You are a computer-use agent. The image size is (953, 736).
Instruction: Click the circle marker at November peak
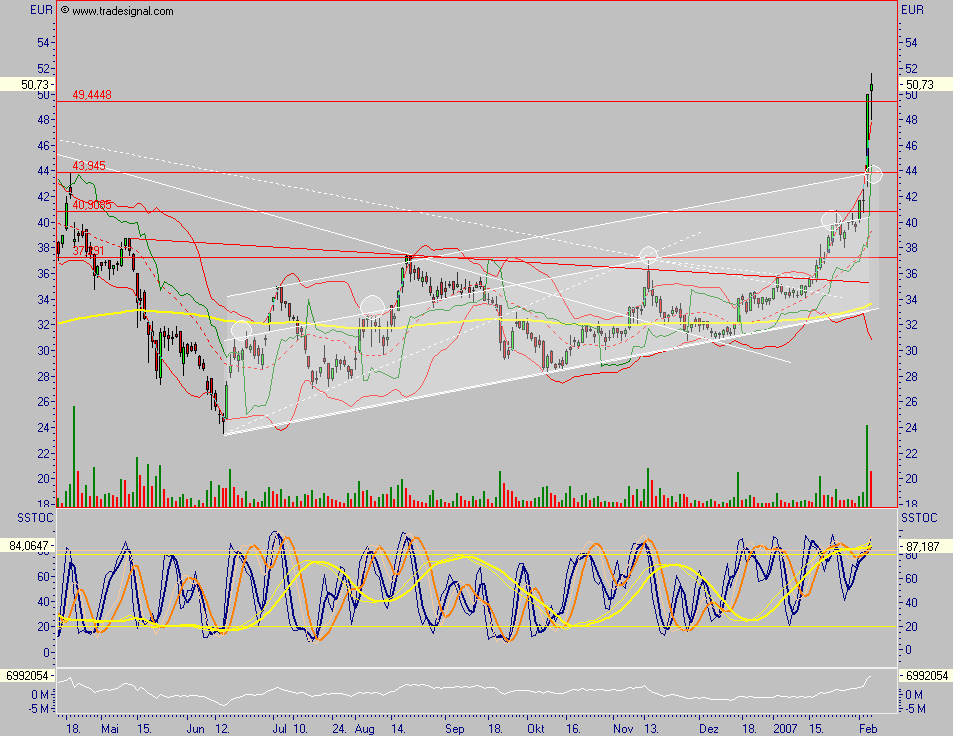[x=649, y=254]
